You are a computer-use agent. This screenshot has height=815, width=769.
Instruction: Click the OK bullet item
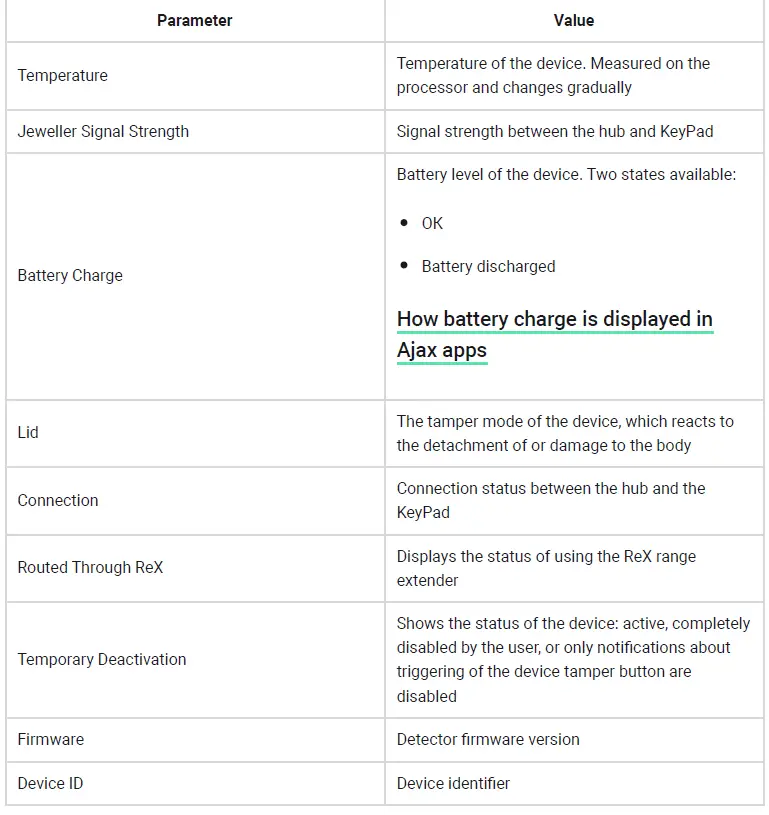[432, 223]
